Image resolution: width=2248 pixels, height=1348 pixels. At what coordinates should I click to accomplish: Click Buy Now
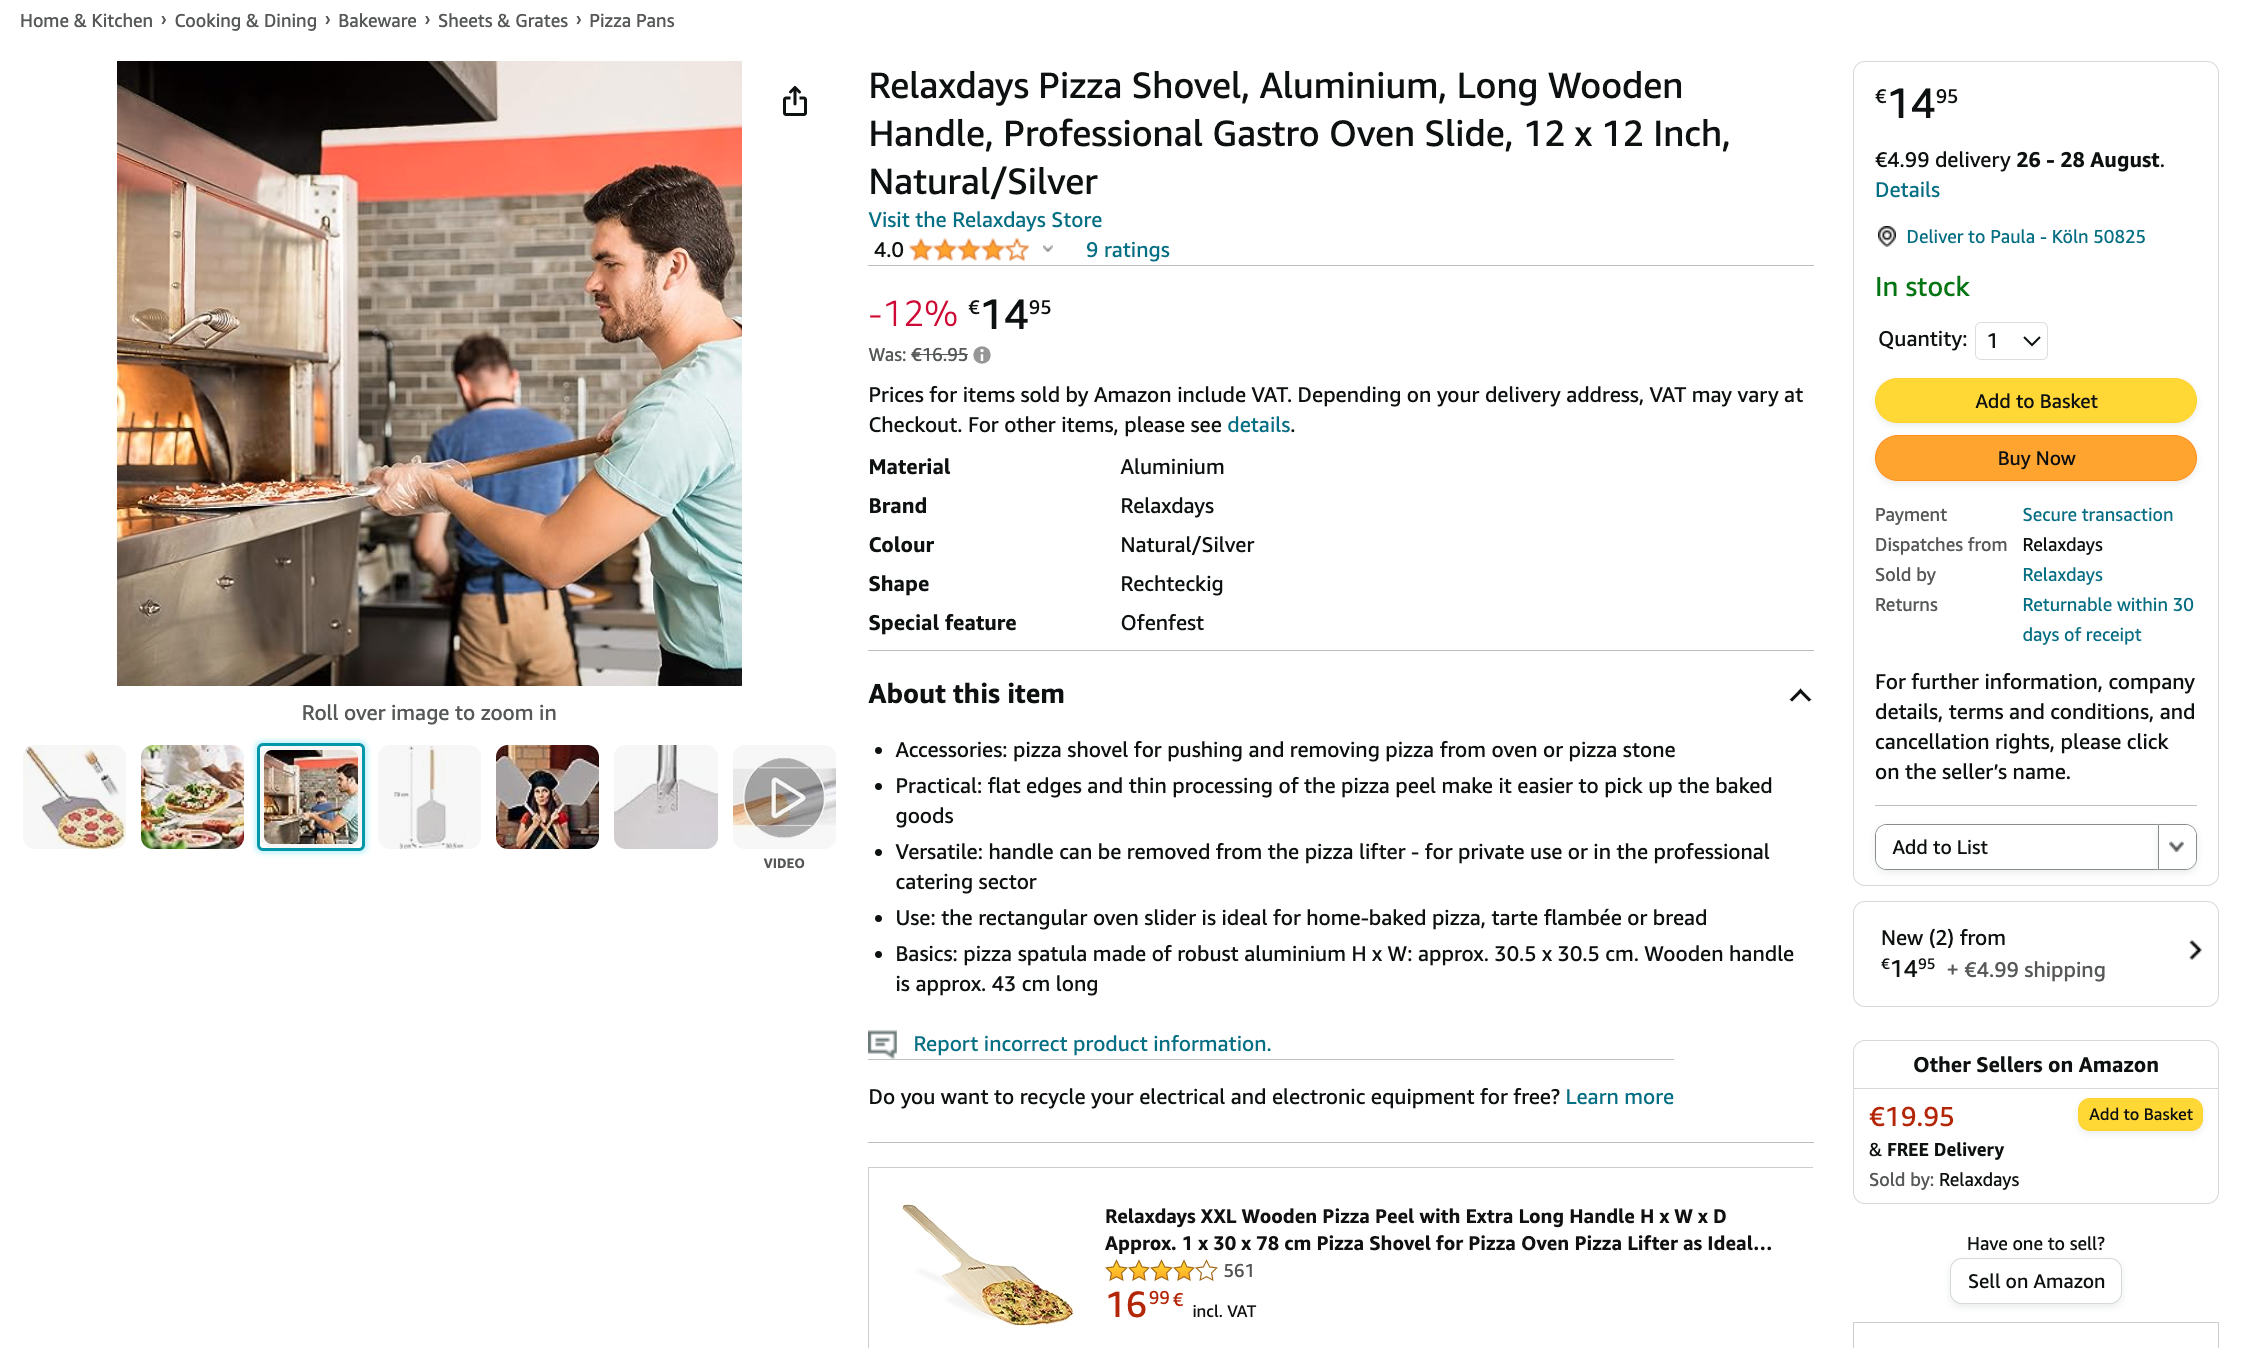coord(2035,457)
